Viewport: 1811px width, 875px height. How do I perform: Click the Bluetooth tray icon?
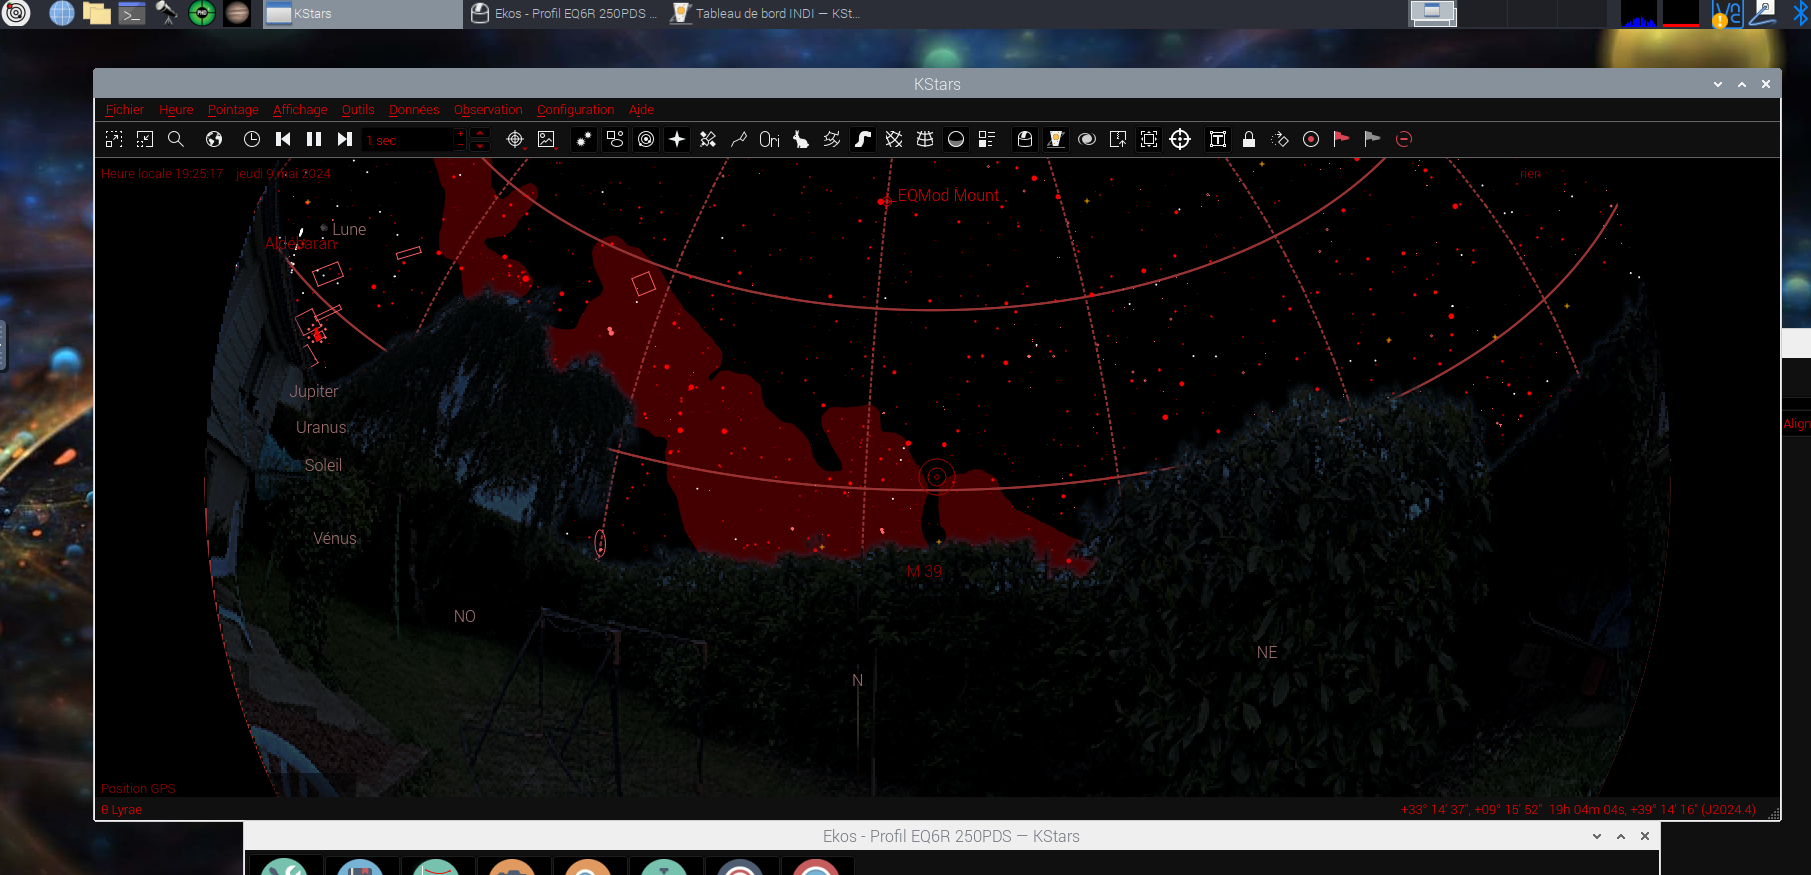pyautogui.click(x=1799, y=14)
